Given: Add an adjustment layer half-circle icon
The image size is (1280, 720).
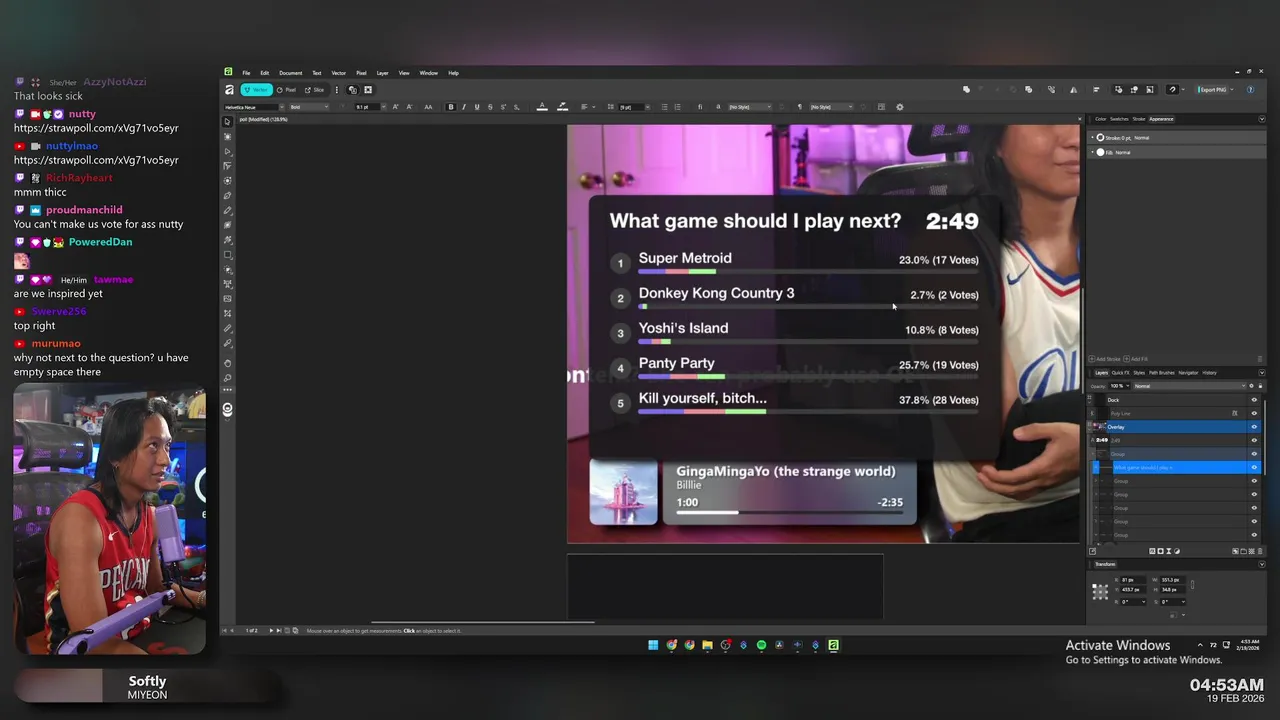Looking at the screenshot, I should point(1177,551).
